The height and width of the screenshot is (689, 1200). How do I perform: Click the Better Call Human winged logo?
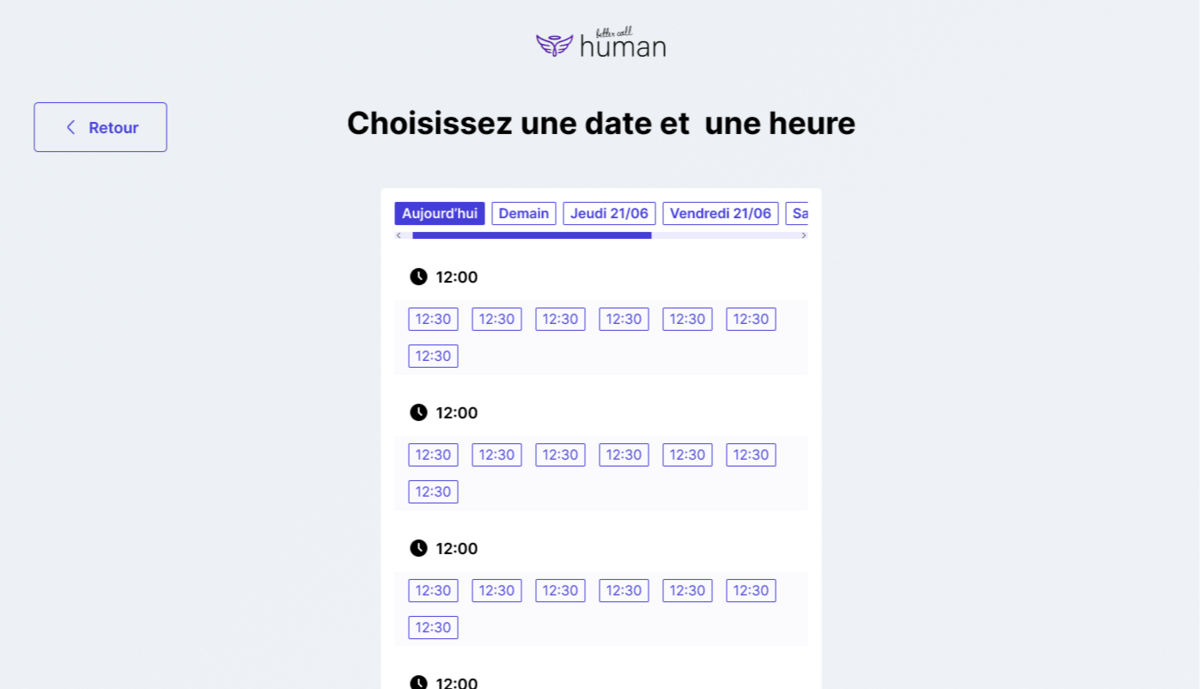[601, 43]
